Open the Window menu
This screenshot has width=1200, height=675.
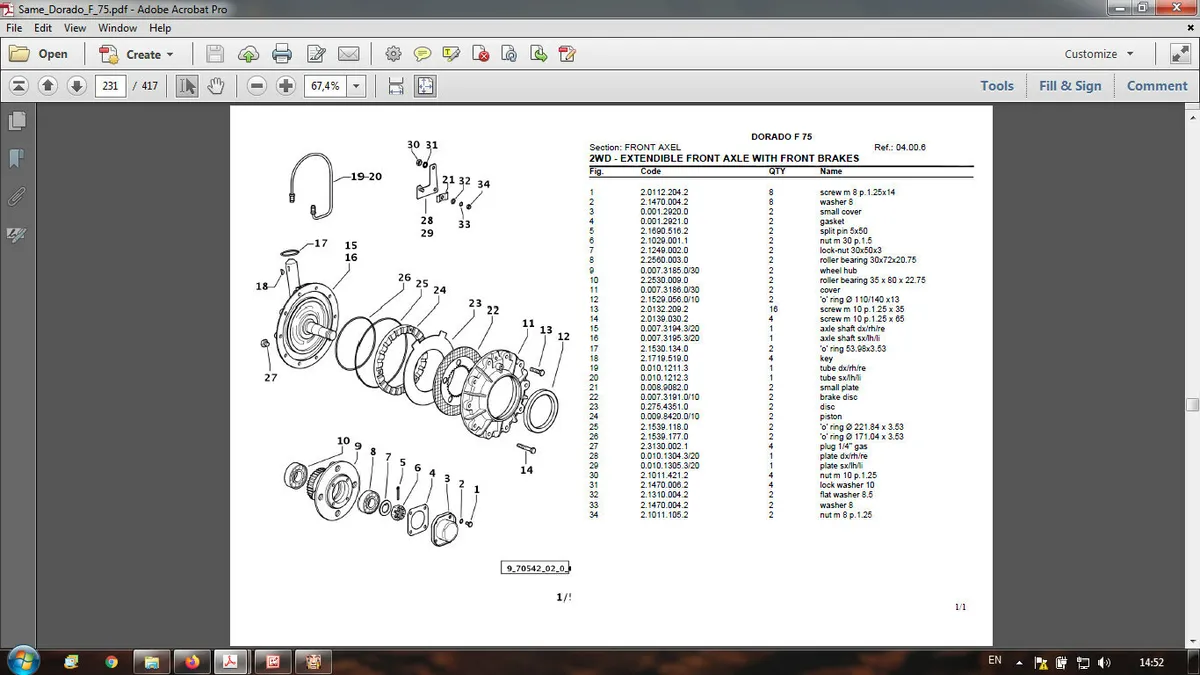pos(117,27)
